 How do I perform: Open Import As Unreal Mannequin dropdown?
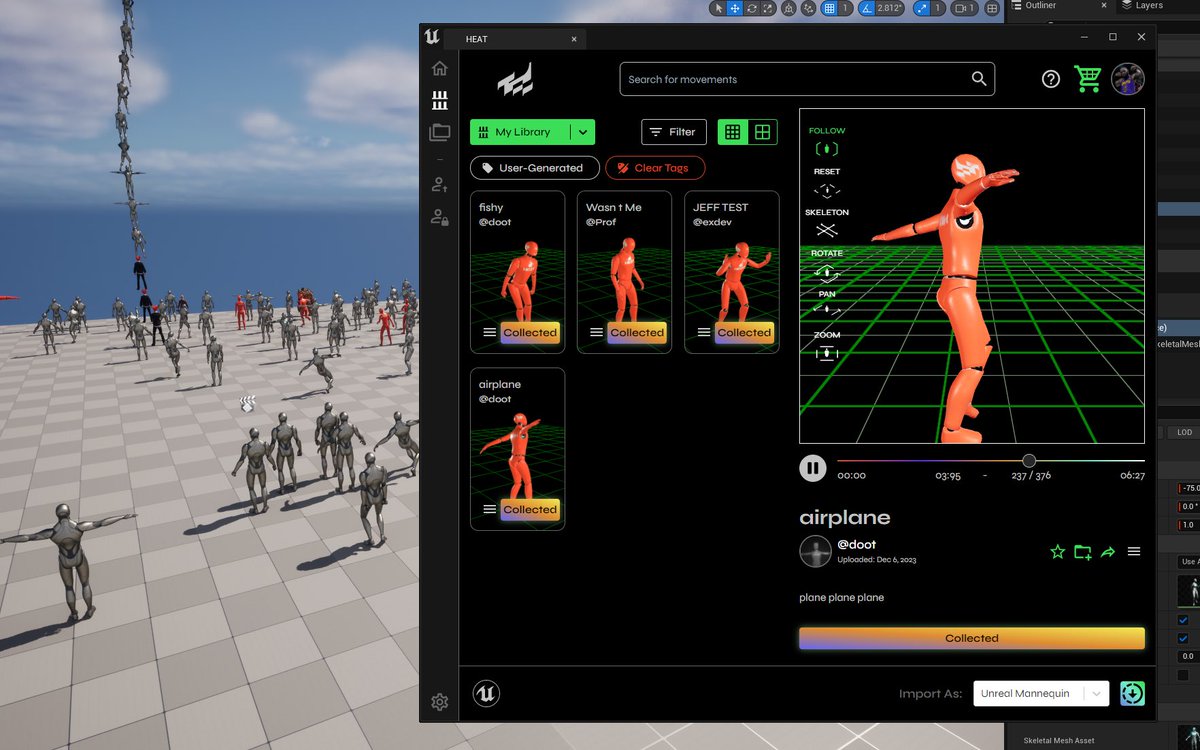pyautogui.click(x=1041, y=693)
